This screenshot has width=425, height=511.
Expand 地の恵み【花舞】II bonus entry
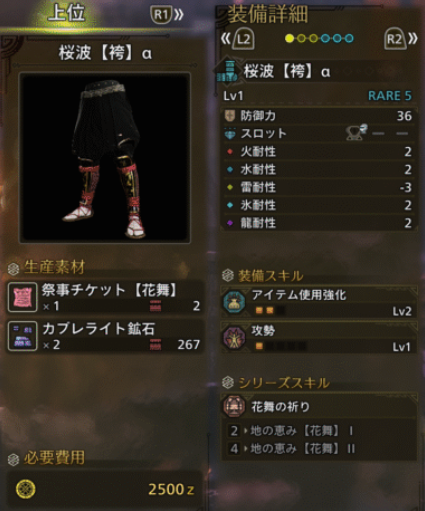319,449
